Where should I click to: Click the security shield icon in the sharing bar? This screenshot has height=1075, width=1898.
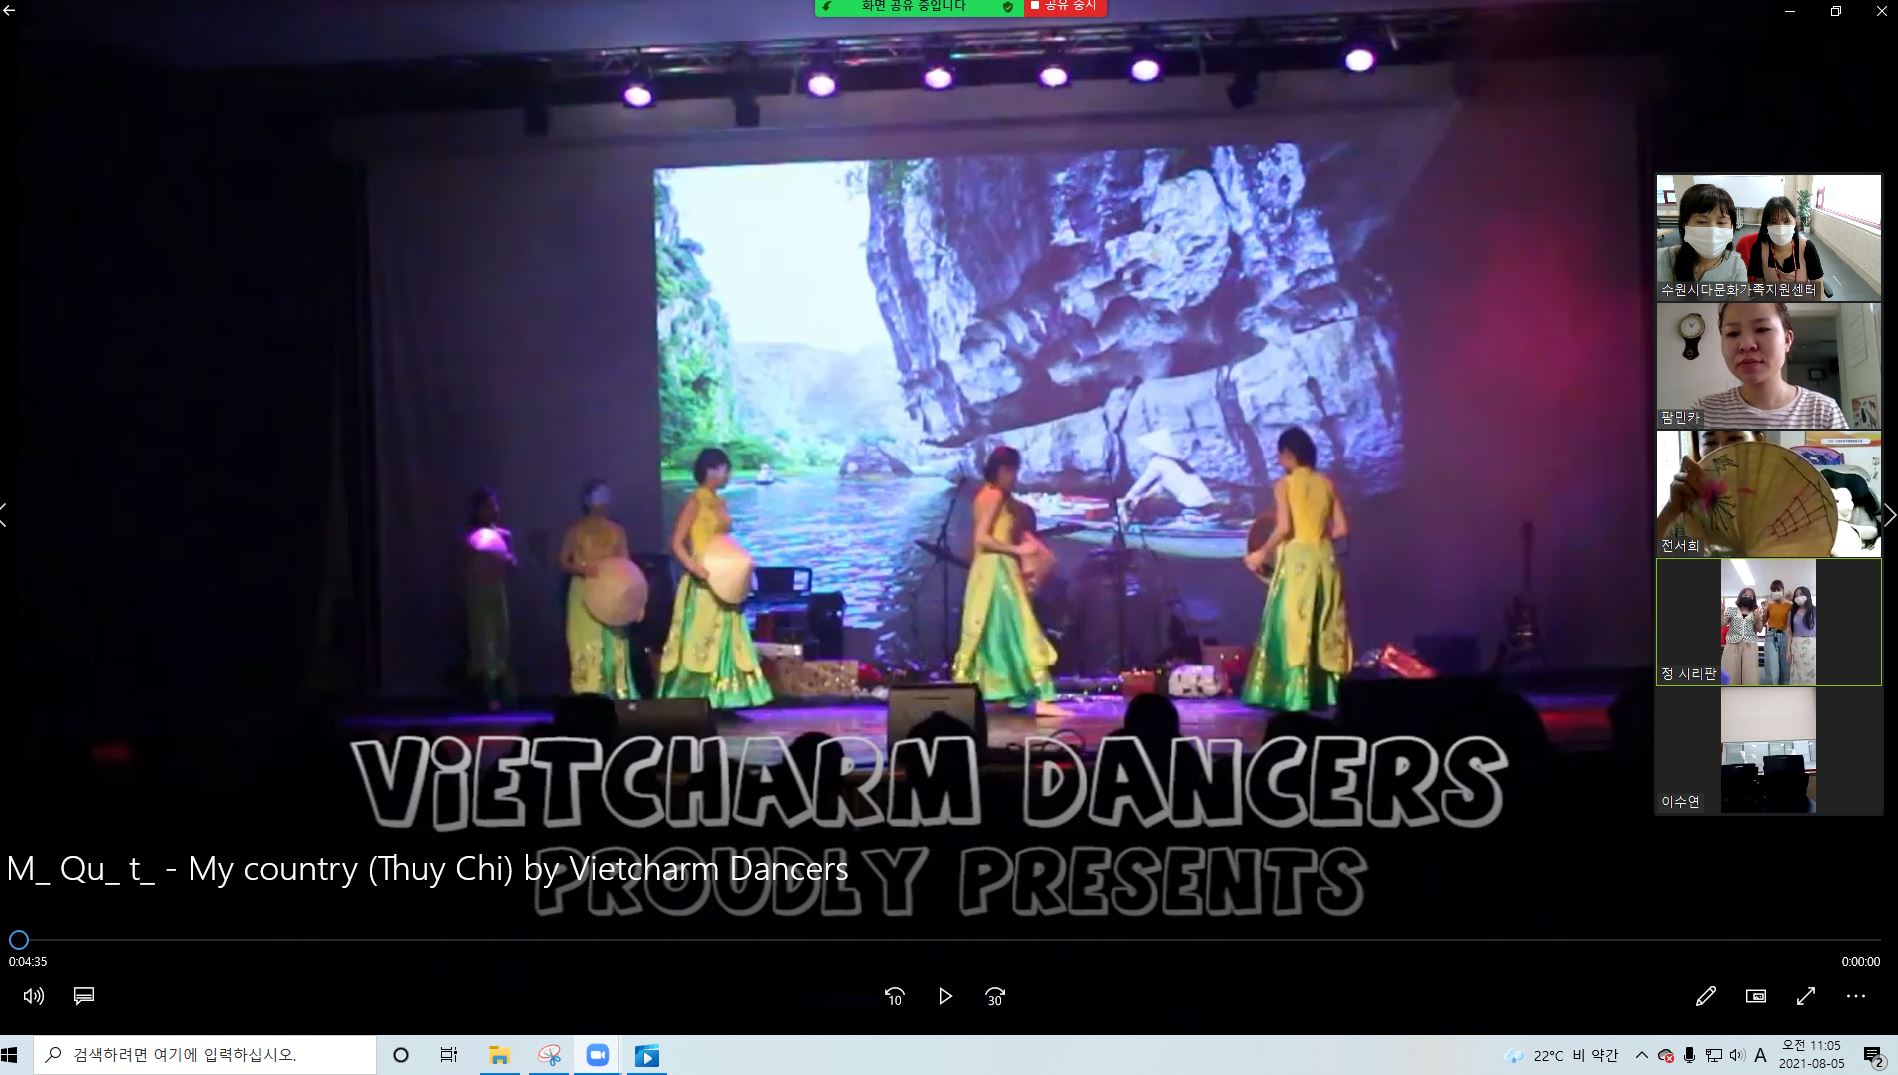[x=1007, y=7]
